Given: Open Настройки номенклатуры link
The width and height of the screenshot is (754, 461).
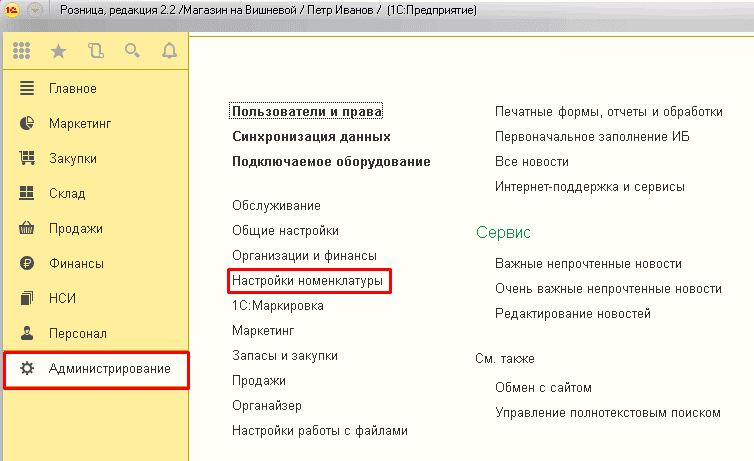Looking at the screenshot, I should point(307,282).
